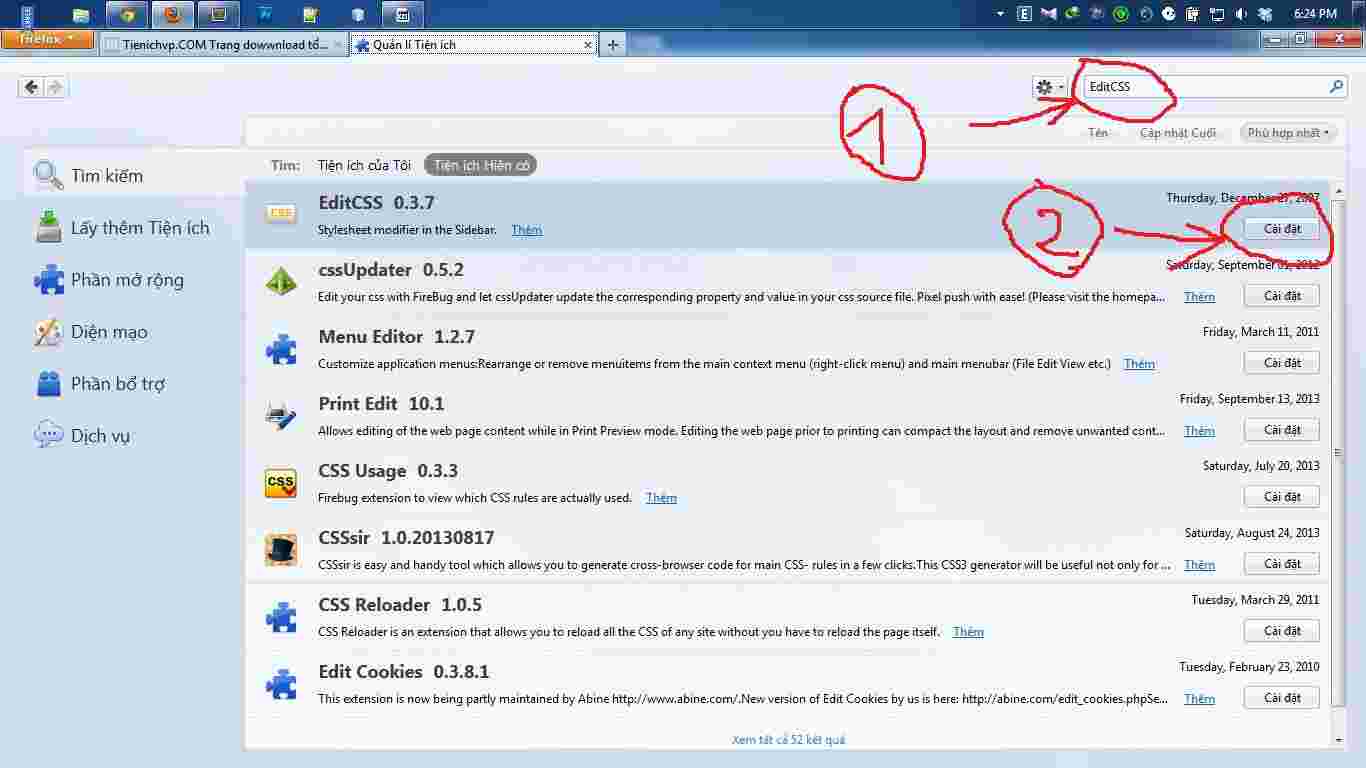Screen dimensions: 1366x768
Task: Click the CSSsir top hat icon
Action: (x=281, y=550)
